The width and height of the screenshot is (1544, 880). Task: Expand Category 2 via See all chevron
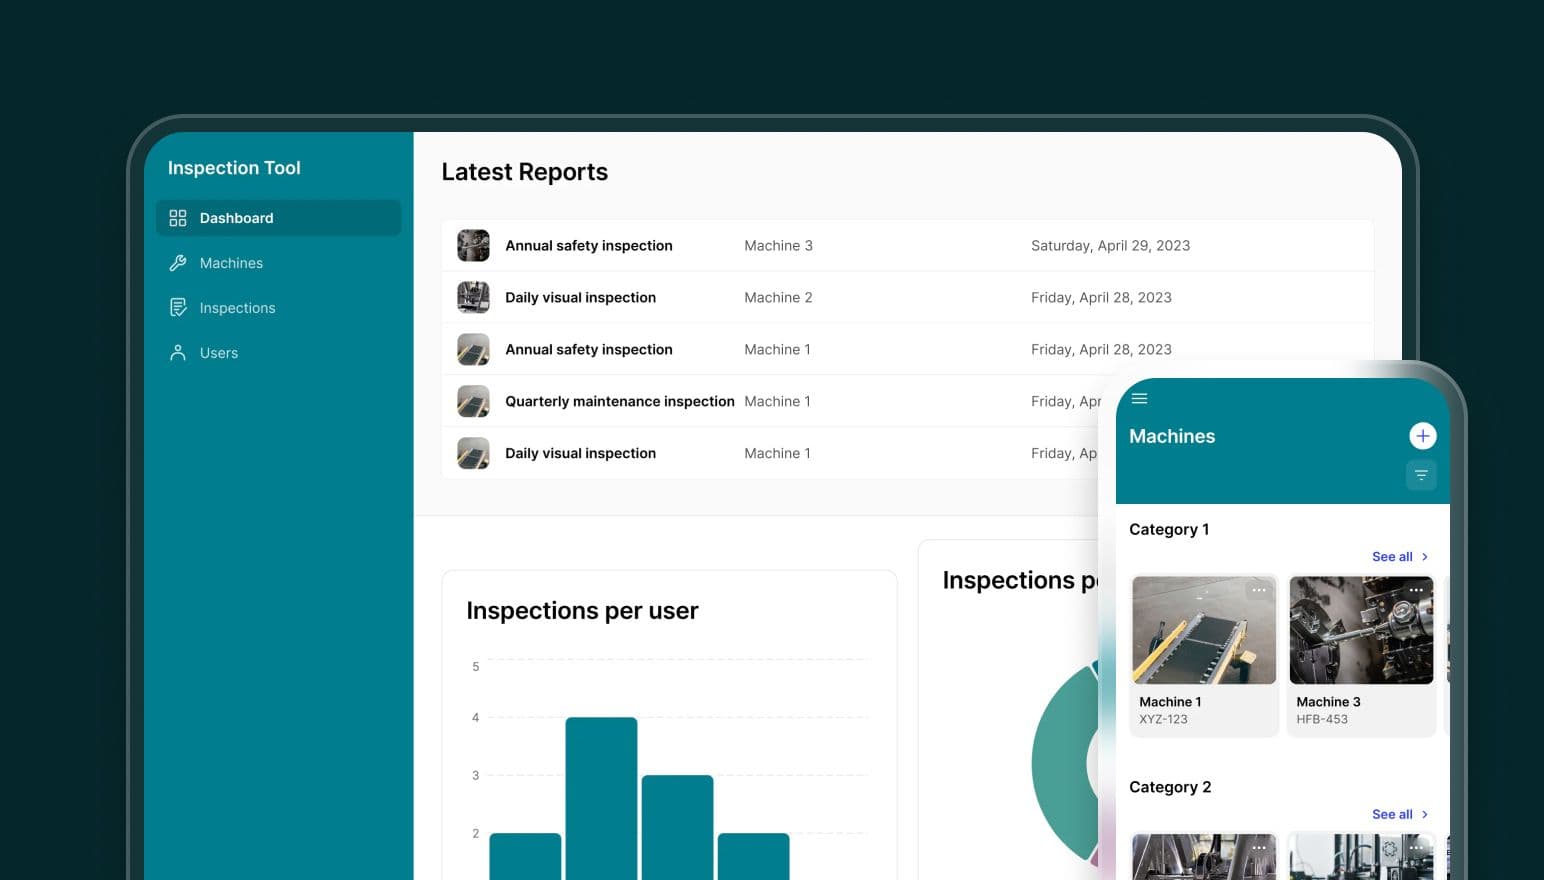click(x=1425, y=815)
